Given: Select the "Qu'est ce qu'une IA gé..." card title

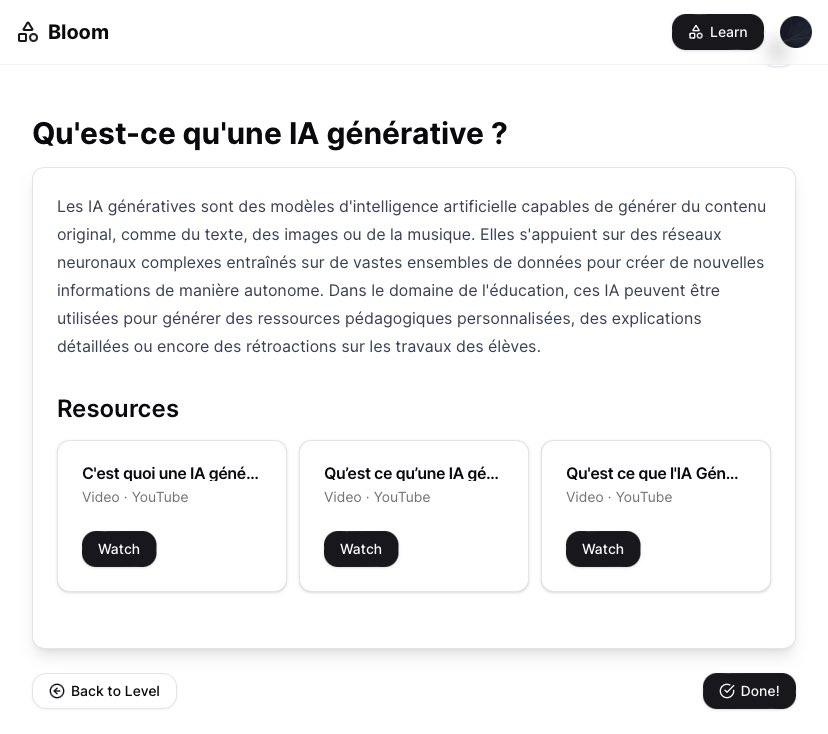Looking at the screenshot, I should 411,473.
